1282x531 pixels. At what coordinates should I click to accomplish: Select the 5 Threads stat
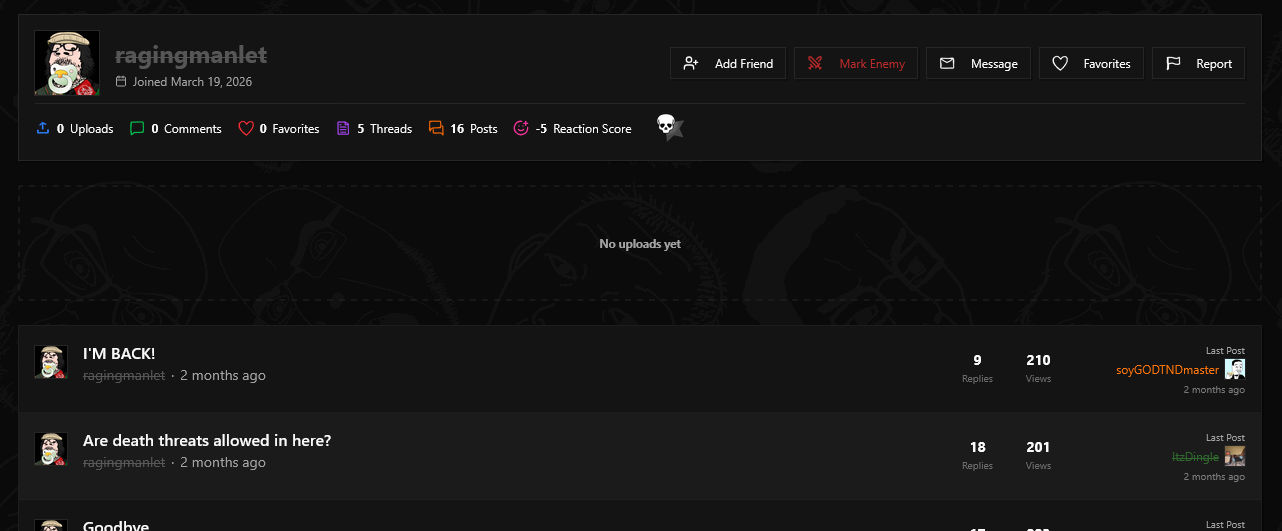coord(374,128)
